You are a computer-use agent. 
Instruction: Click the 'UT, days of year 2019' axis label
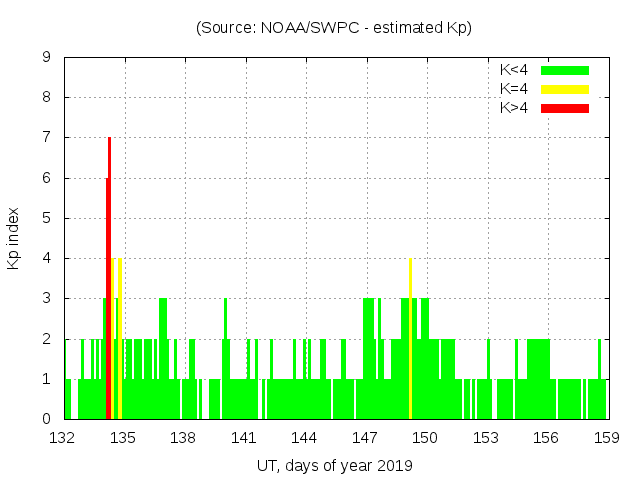coord(334,465)
